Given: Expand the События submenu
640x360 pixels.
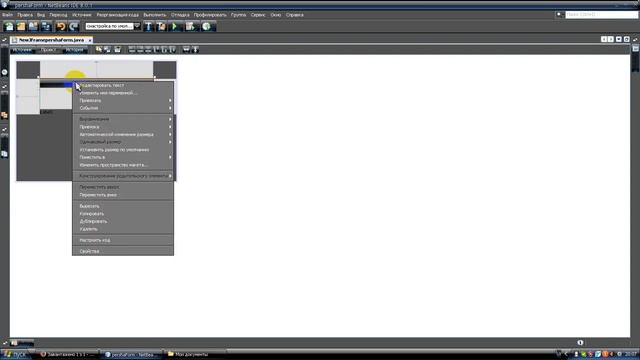Looking at the screenshot, I should pos(123,108).
